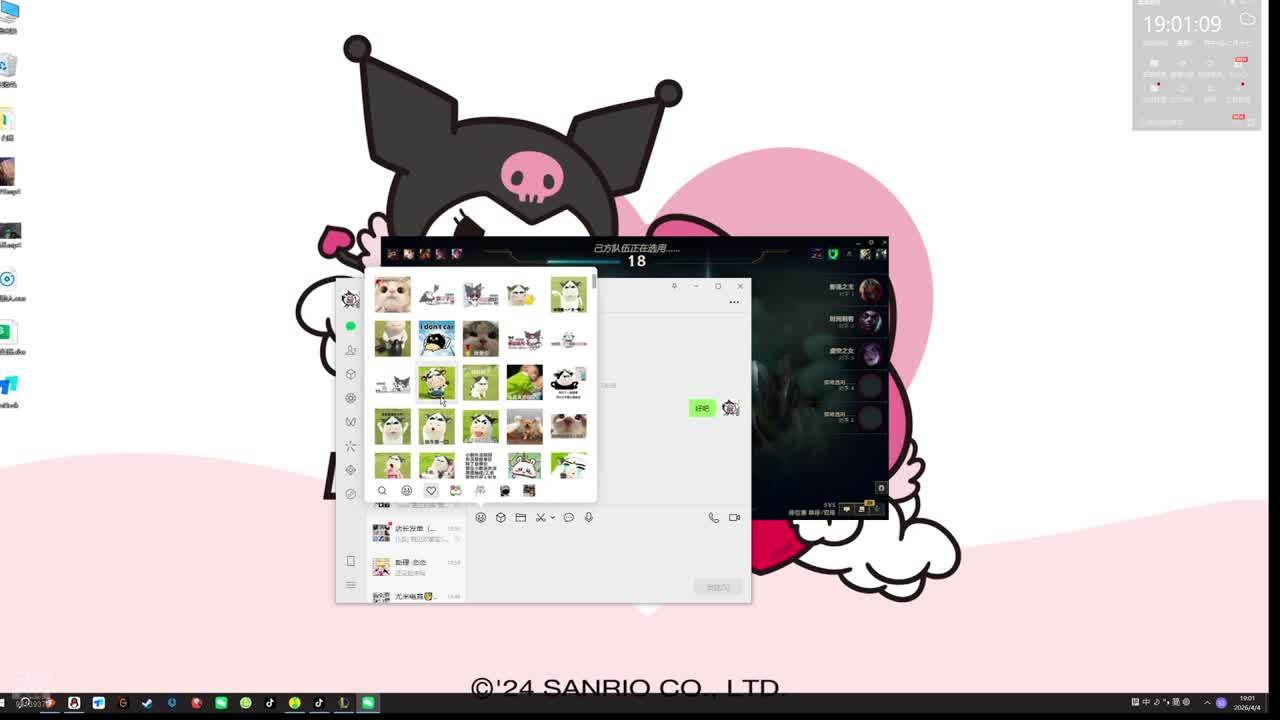Open Contacts in WeChat sidebar
This screenshot has width=1280, height=720.
351,350
